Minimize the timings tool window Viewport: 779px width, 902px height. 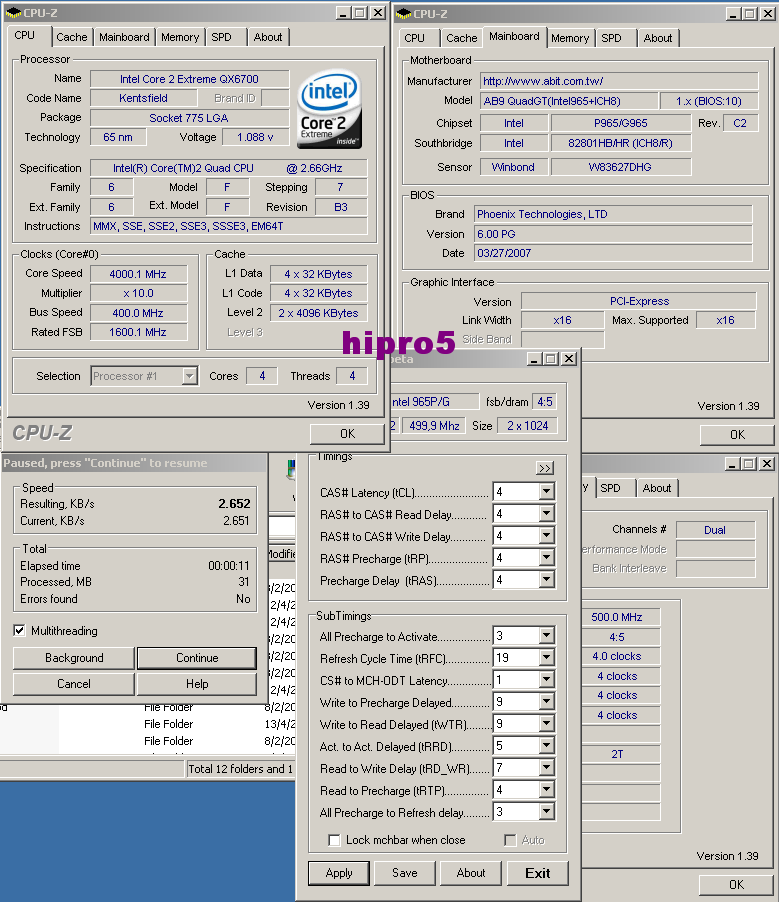[x=533, y=358]
